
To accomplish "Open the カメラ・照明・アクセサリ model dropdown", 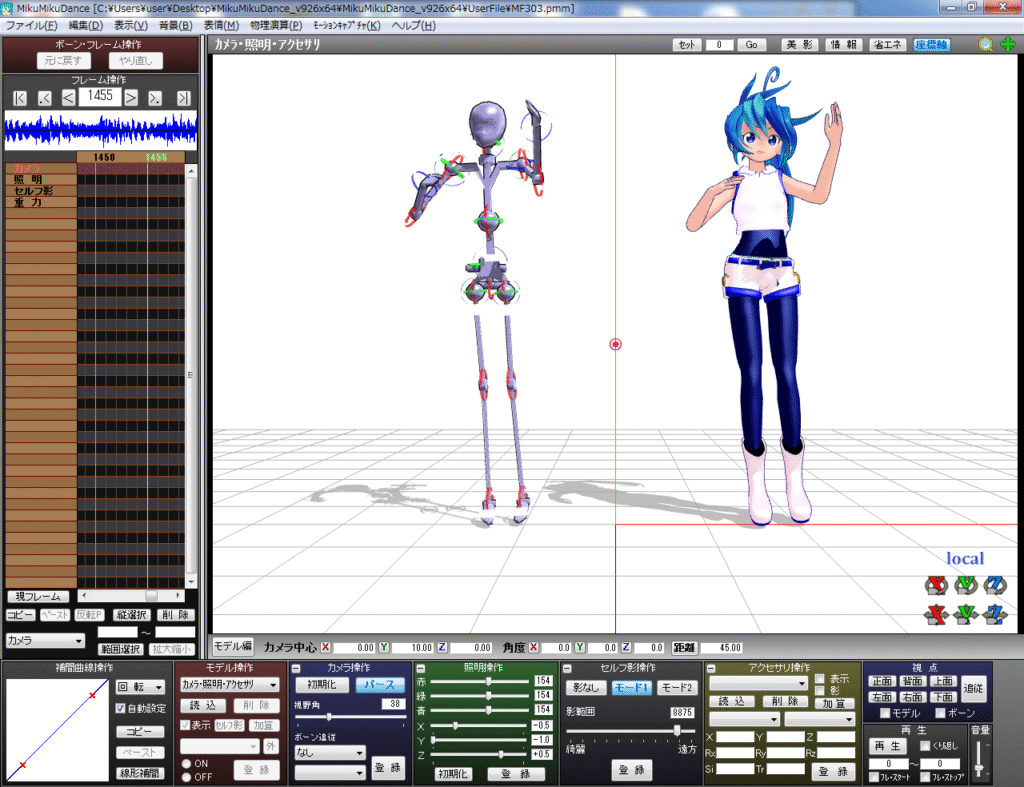I will (229, 684).
